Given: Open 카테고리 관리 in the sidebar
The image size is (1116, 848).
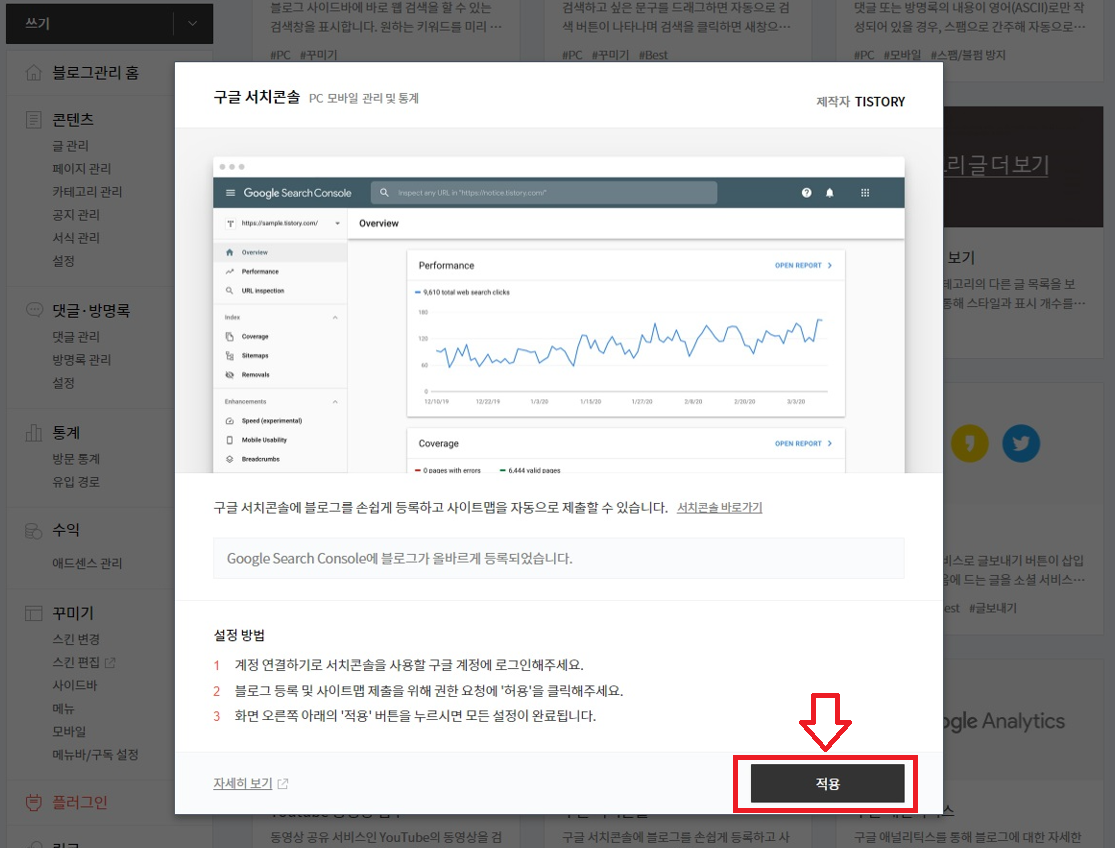Looking at the screenshot, I should click(x=87, y=192).
